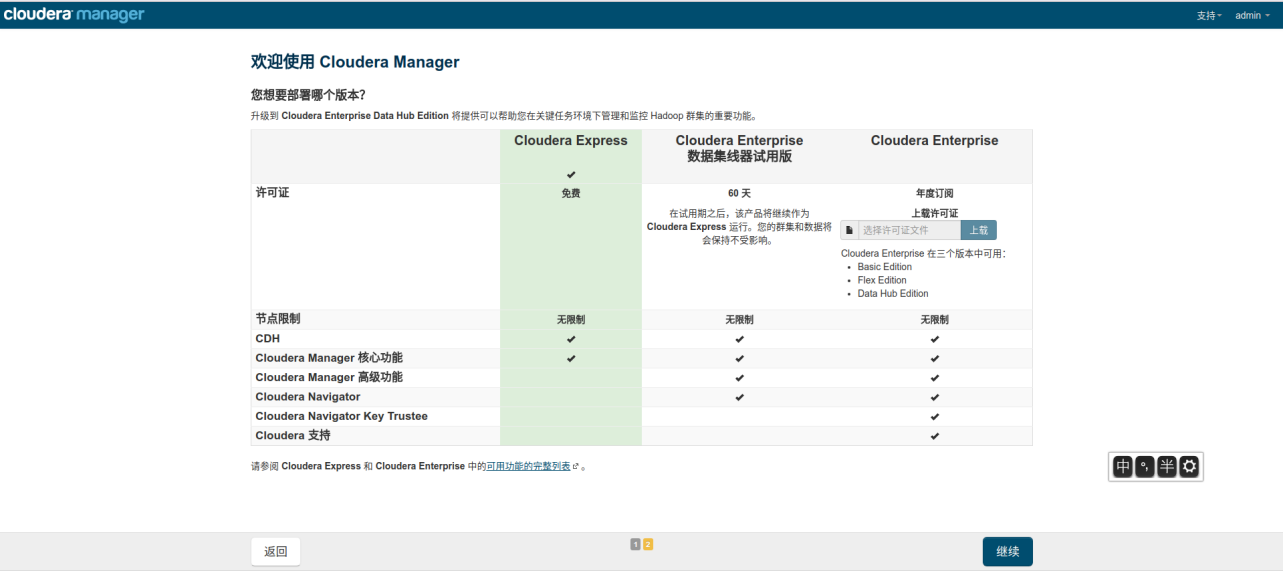Select the Cloudera Enterprise annual edition
The height and width of the screenshot is (571, 1283).
pos(934,141)
